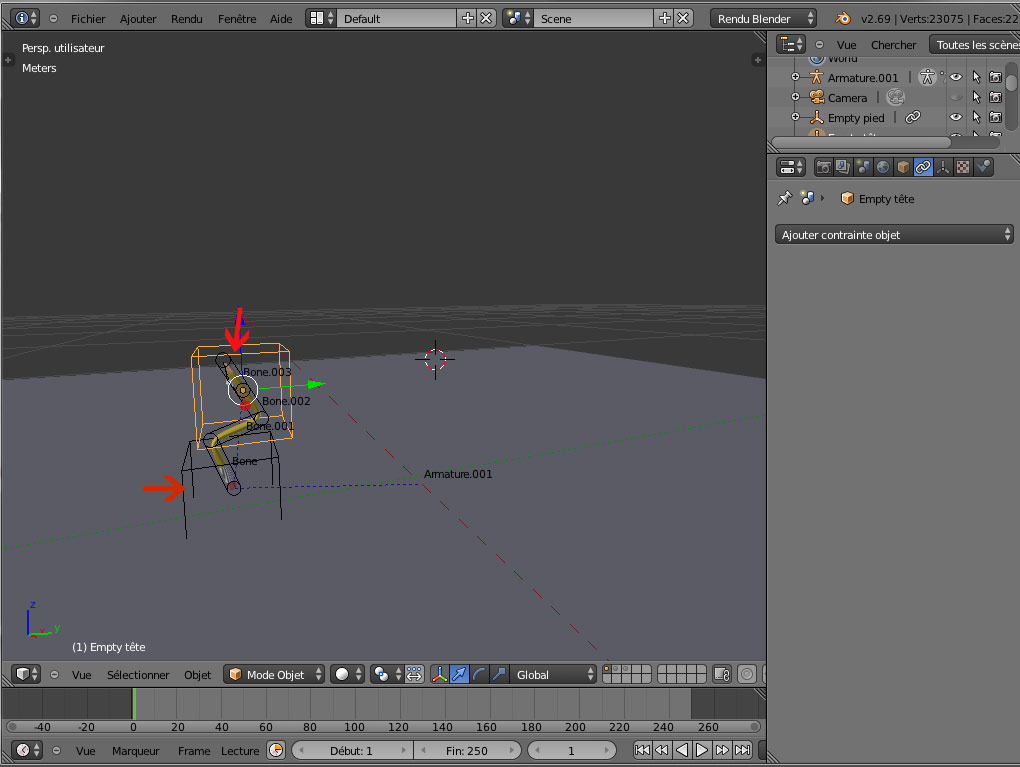
Task: Add a new screen layout next to Default
Action: (x=468, y=19)
